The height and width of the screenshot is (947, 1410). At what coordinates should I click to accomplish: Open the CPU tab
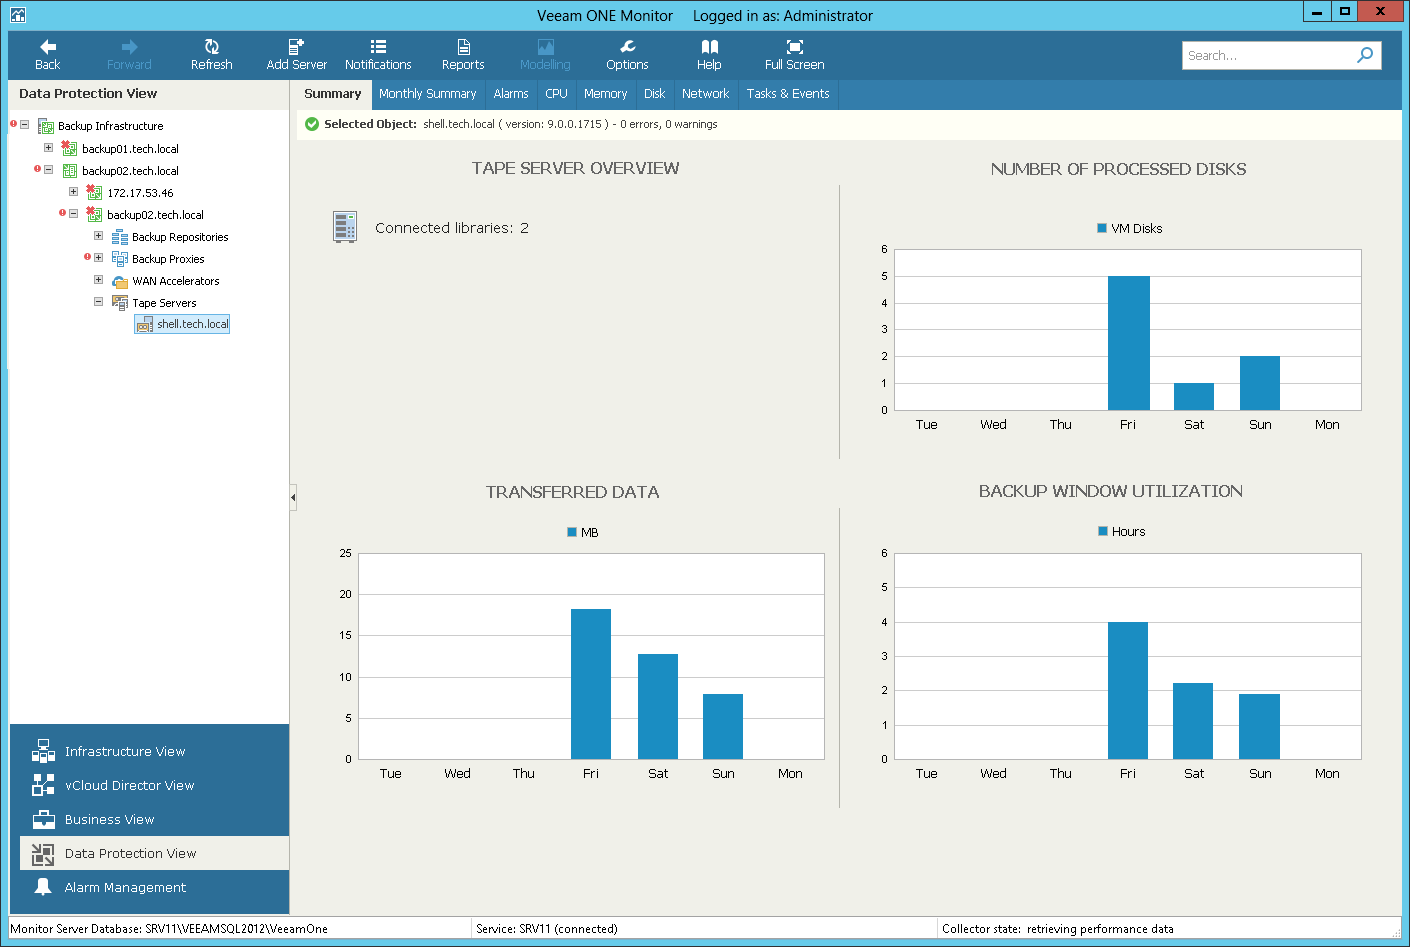click(x=556, y=94)
